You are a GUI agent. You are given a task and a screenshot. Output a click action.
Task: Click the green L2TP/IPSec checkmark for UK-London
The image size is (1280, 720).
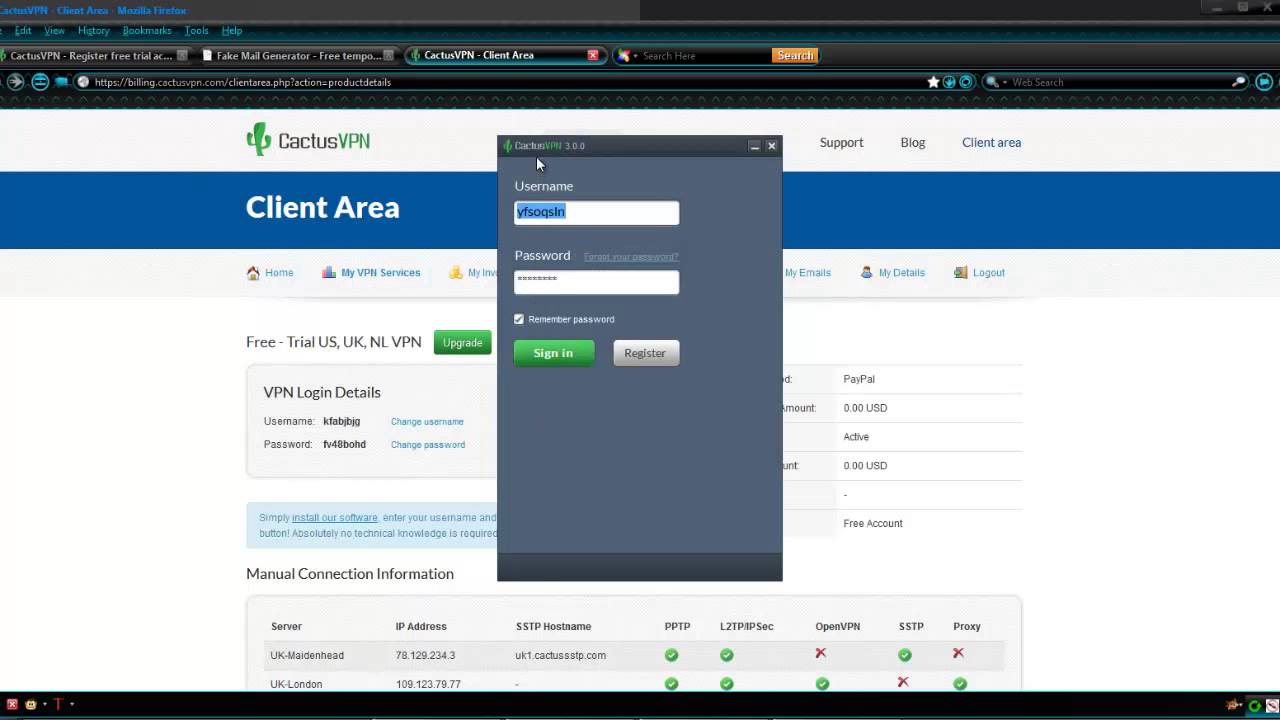(727, 684)
